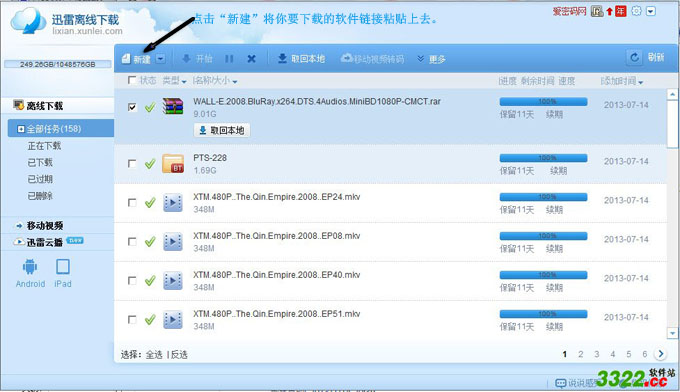Go to page 2 of tasks
680x392 pixels.
click(581, 354)
